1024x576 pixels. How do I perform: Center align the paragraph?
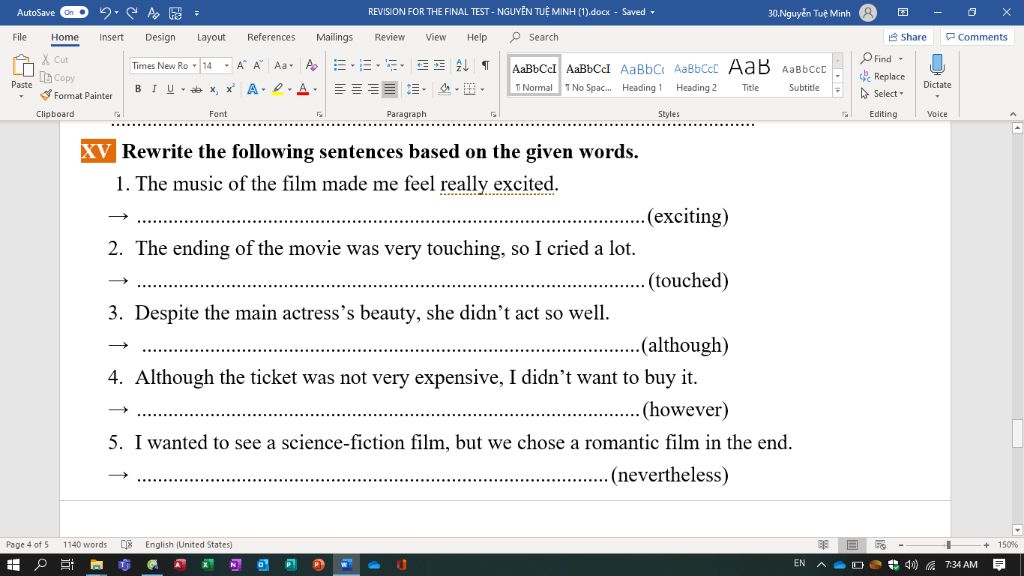click(x=357, y=89)
